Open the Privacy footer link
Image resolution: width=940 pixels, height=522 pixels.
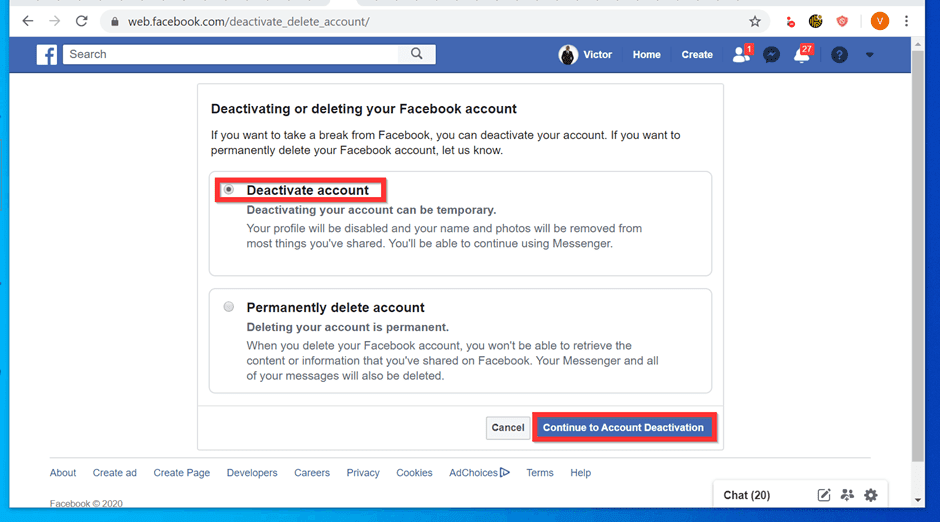(x=363, y=473)
